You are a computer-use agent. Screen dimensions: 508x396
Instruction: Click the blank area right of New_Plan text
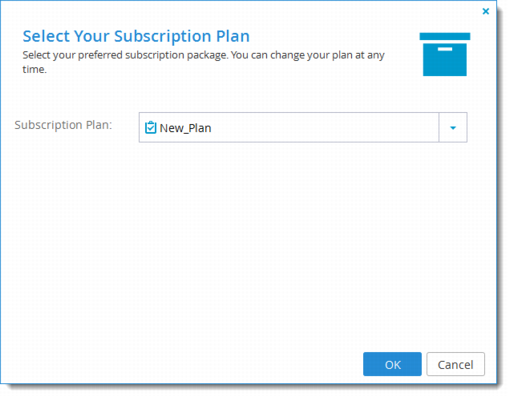tap(325, 128)
